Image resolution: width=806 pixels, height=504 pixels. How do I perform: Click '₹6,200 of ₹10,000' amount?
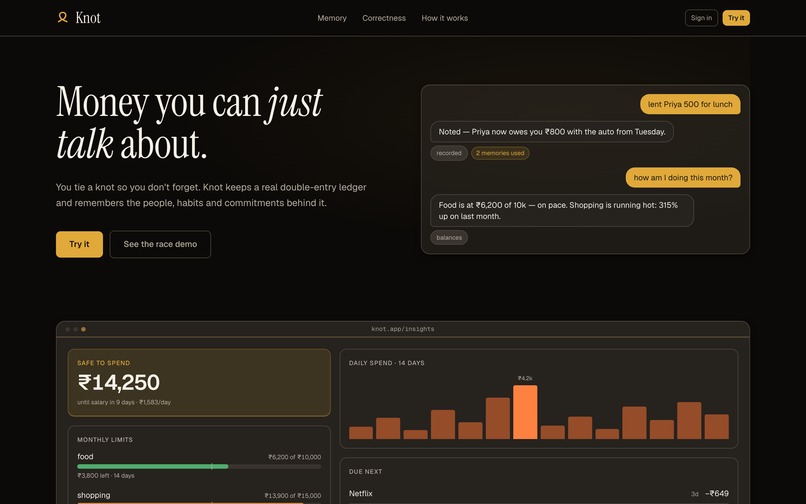click(295, 457)
